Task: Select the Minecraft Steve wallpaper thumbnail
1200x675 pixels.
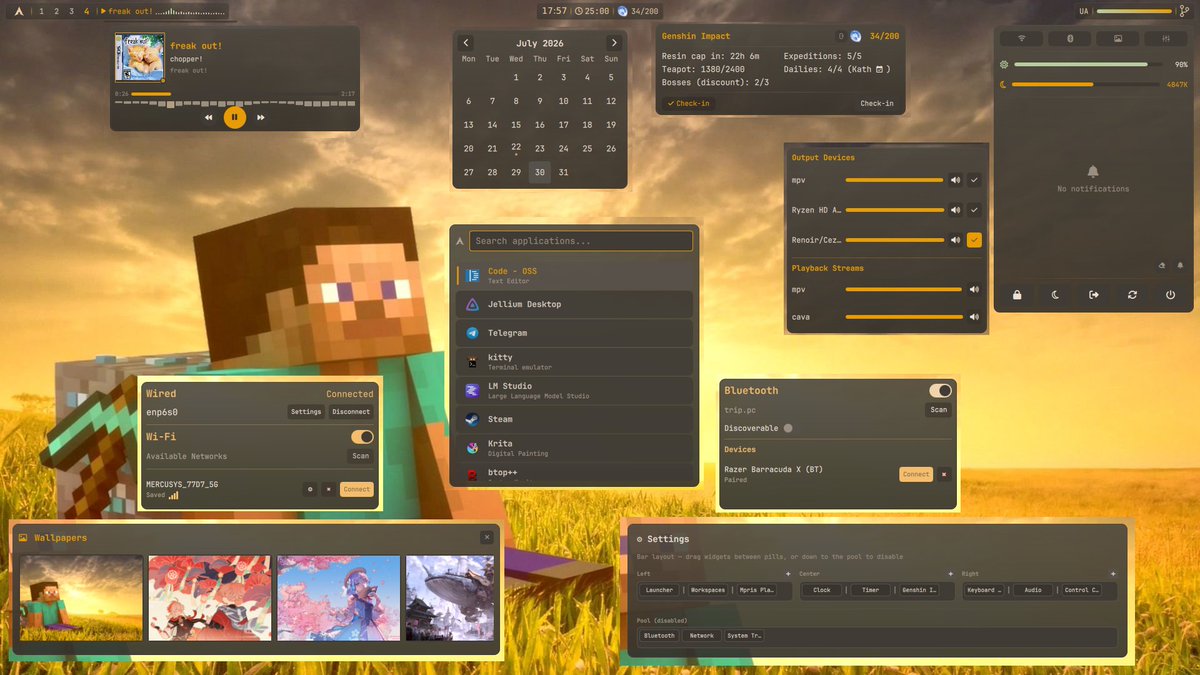Action: (x=81, y=599)
